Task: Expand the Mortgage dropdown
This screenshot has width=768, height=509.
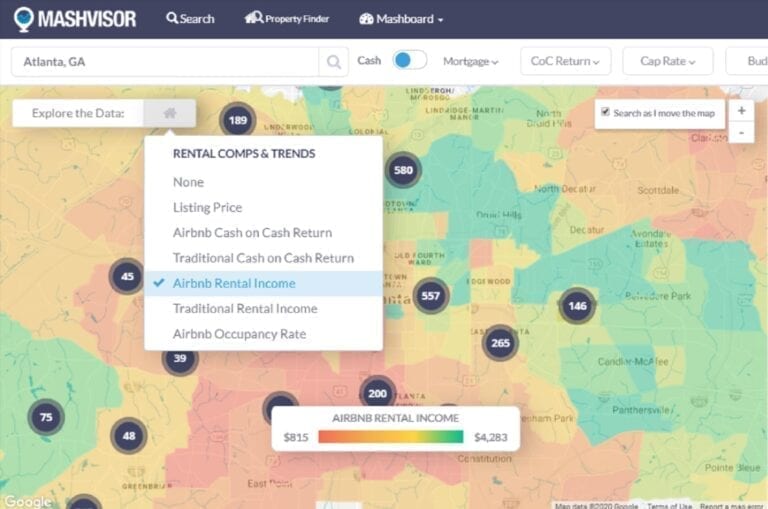Action: click(x=470, y=61)
